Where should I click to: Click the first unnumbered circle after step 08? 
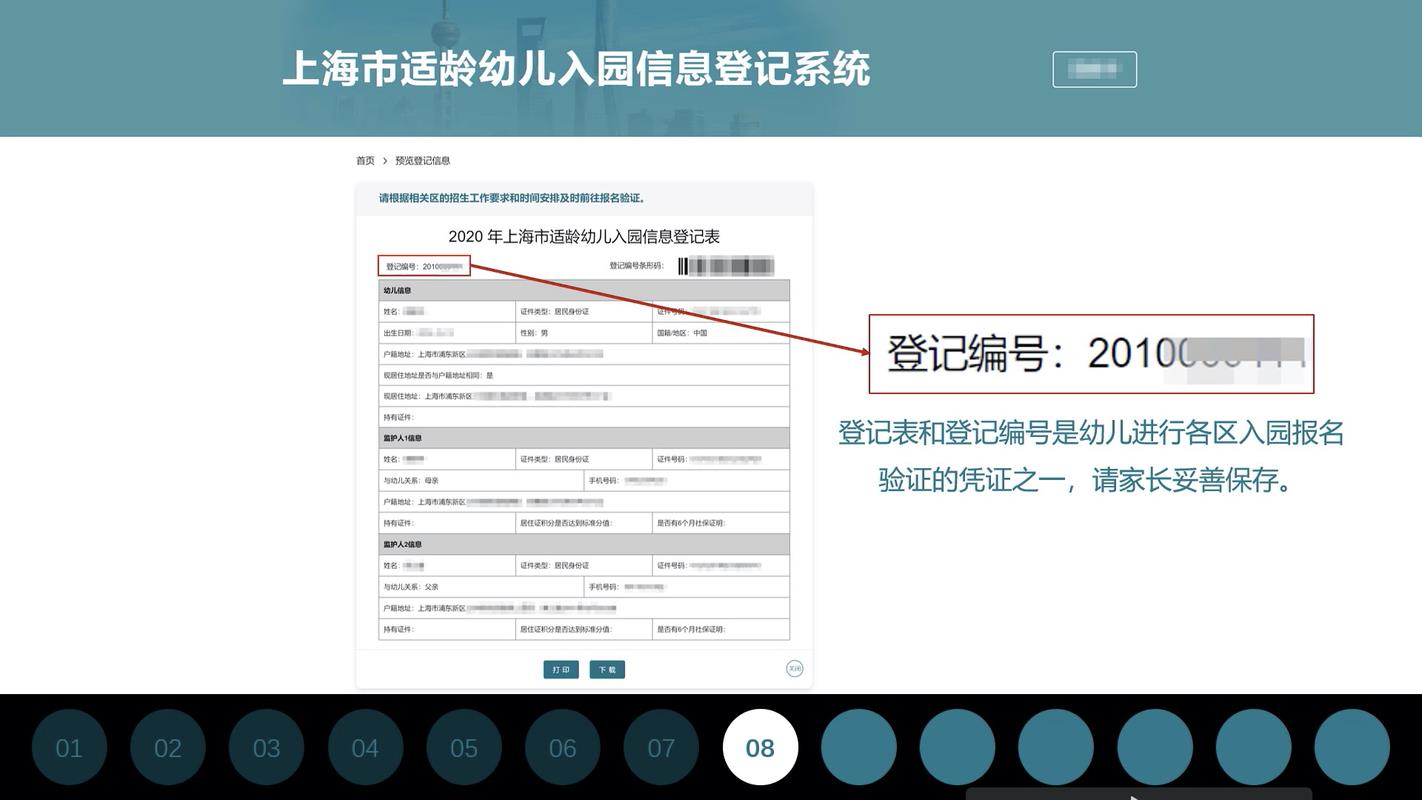[859, 746]
